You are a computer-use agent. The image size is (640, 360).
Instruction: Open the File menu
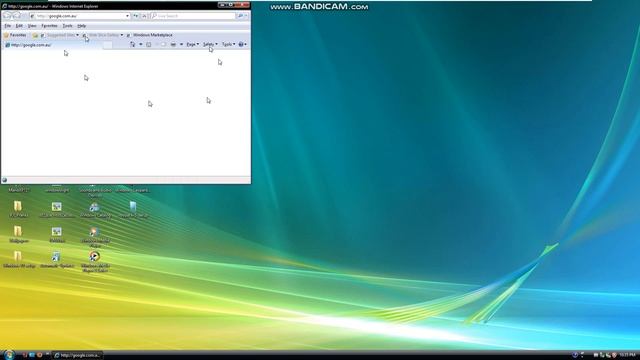point(8,26)
